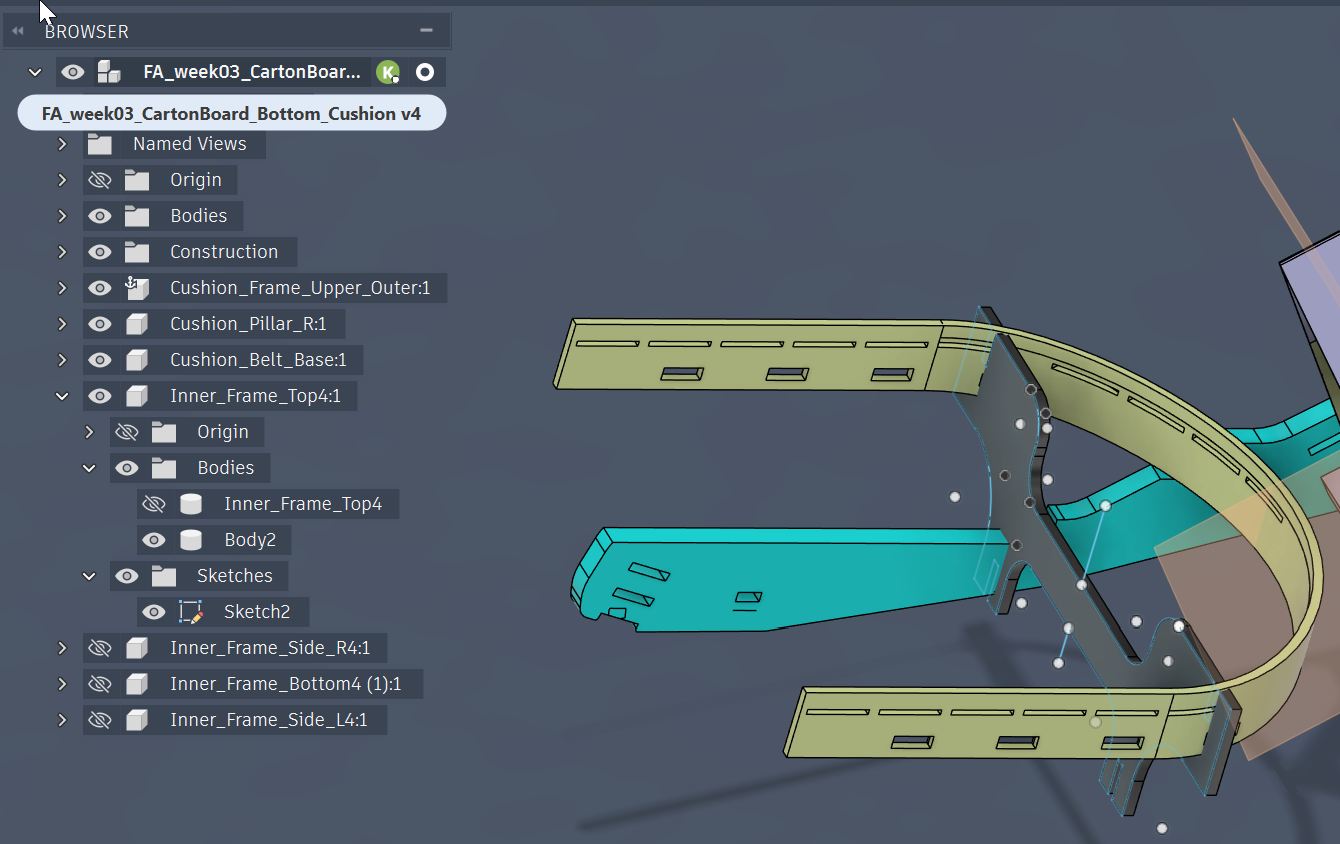Click the grounded anchor icon on Cushion_Frame_Upper_Outer:1

coord(135,287)
